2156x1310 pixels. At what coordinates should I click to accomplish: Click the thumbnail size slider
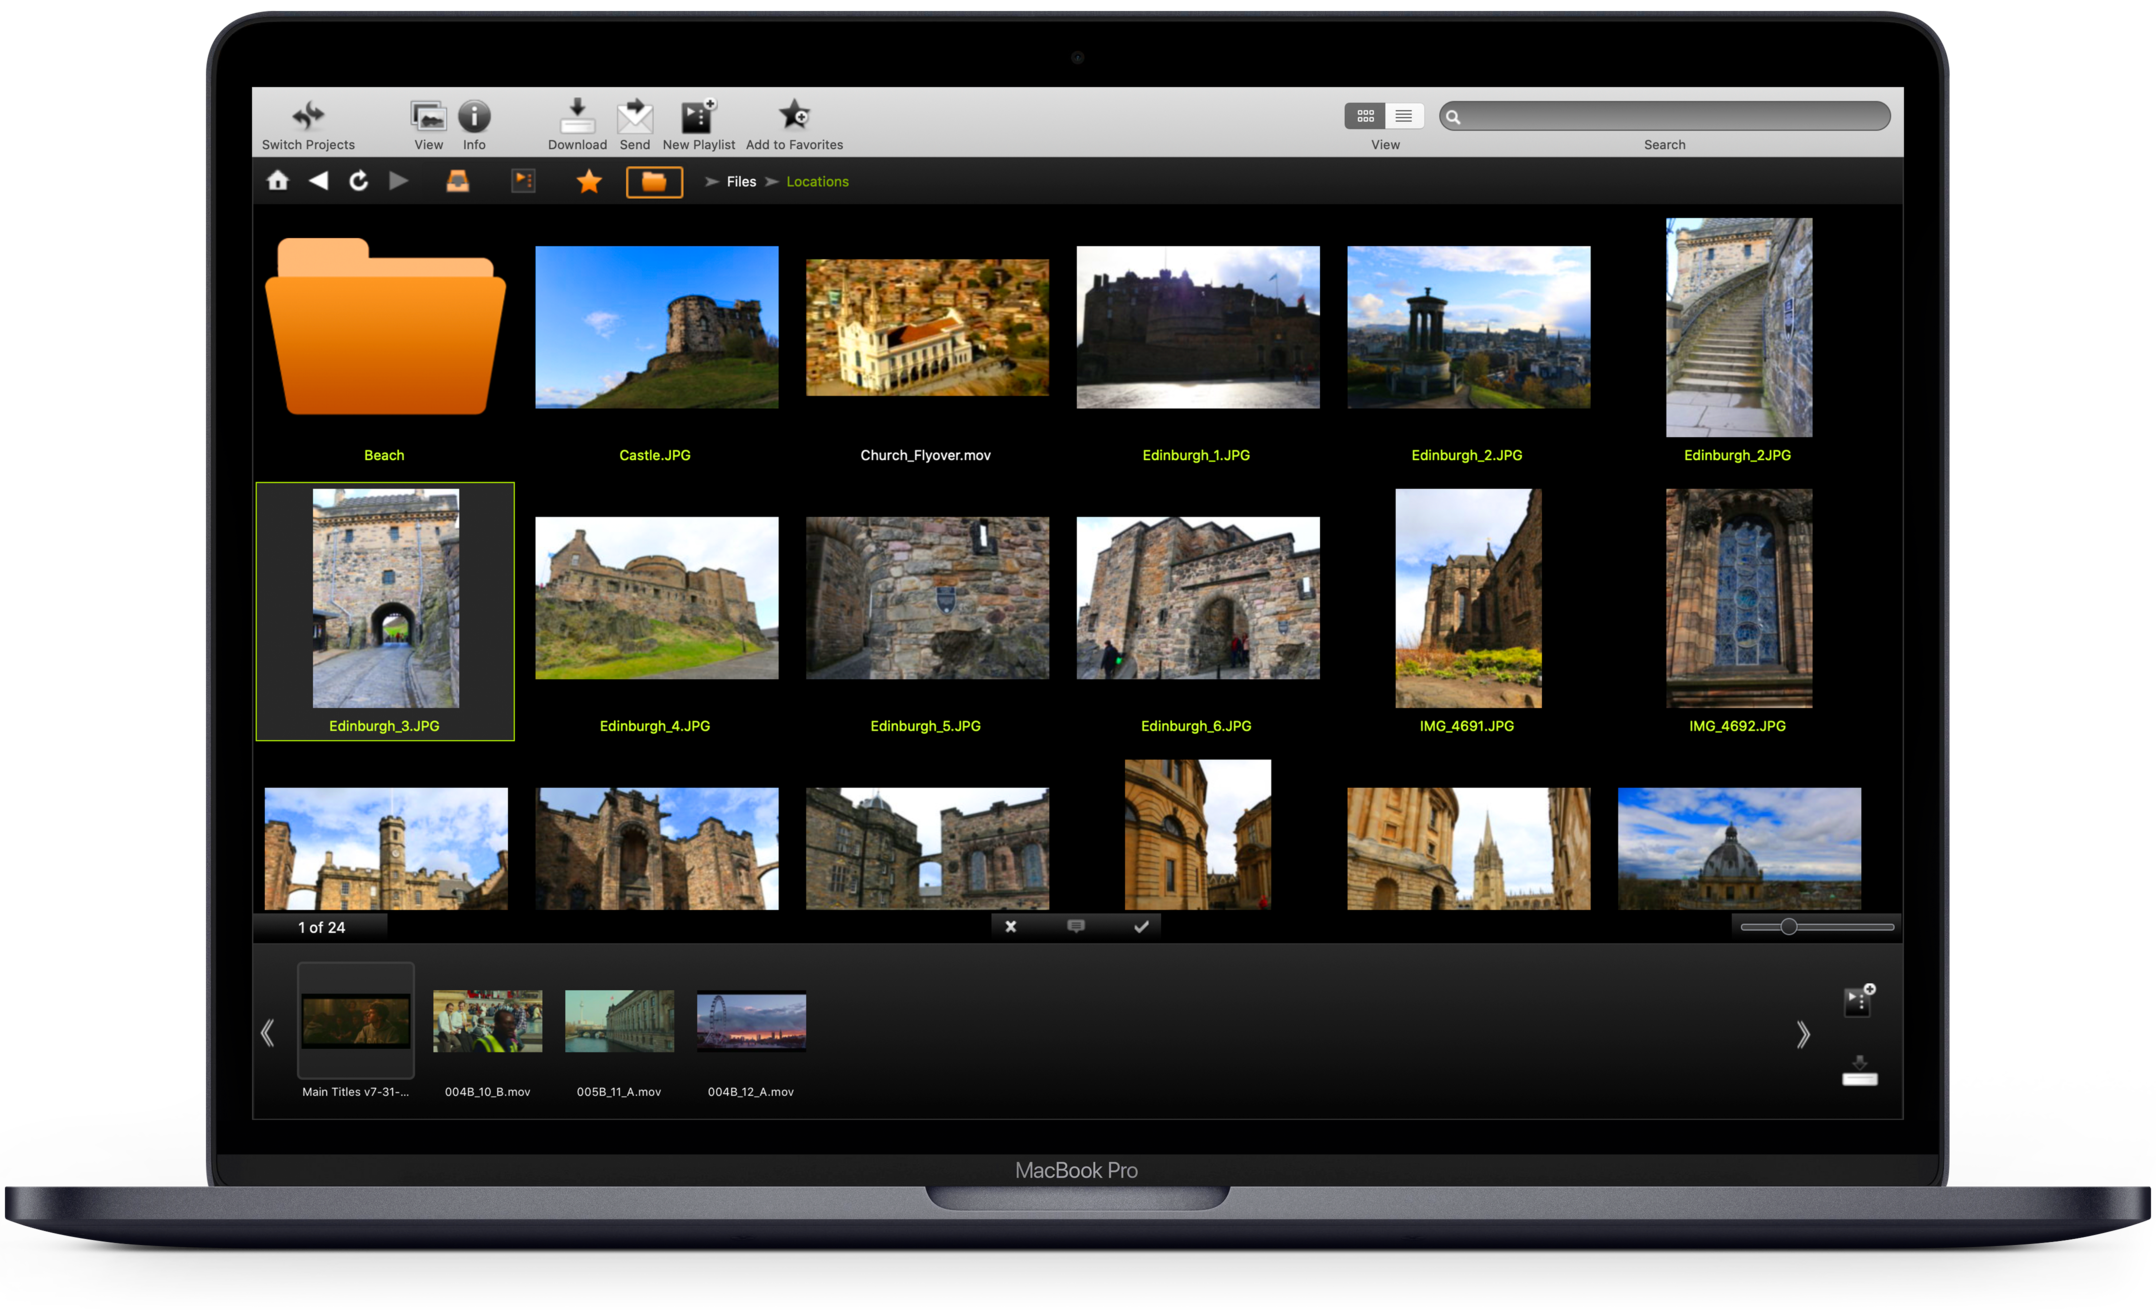[x=1789, y=927]
